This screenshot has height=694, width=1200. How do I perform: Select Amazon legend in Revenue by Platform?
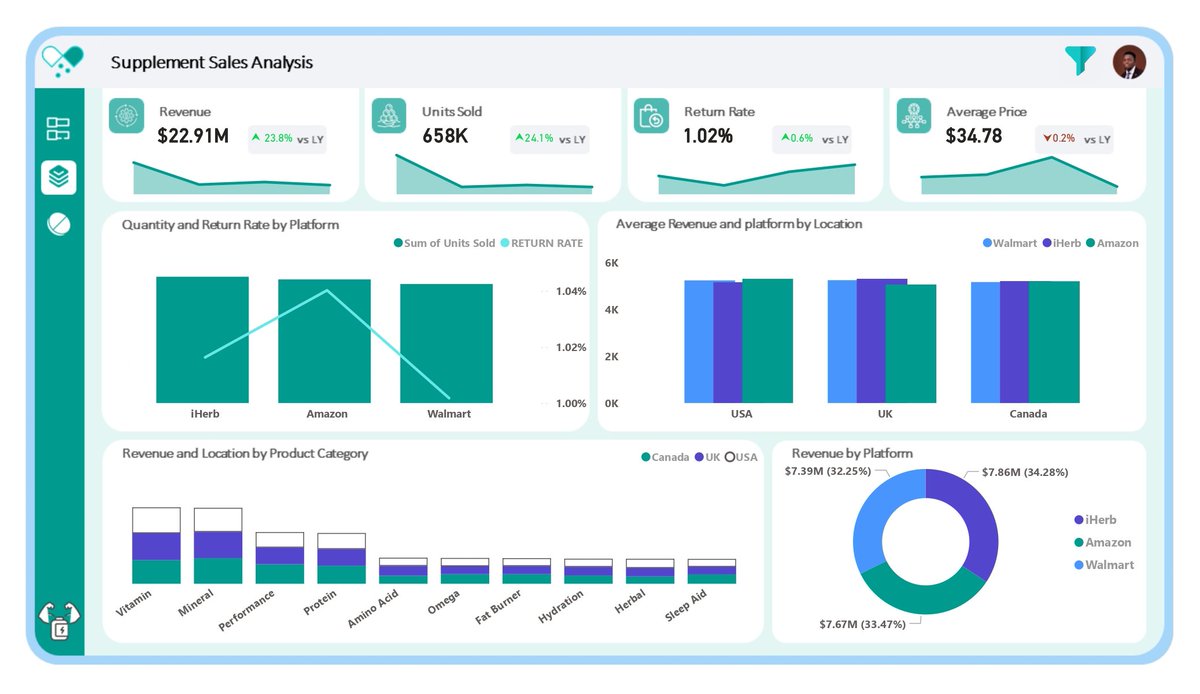point(1102,542)
